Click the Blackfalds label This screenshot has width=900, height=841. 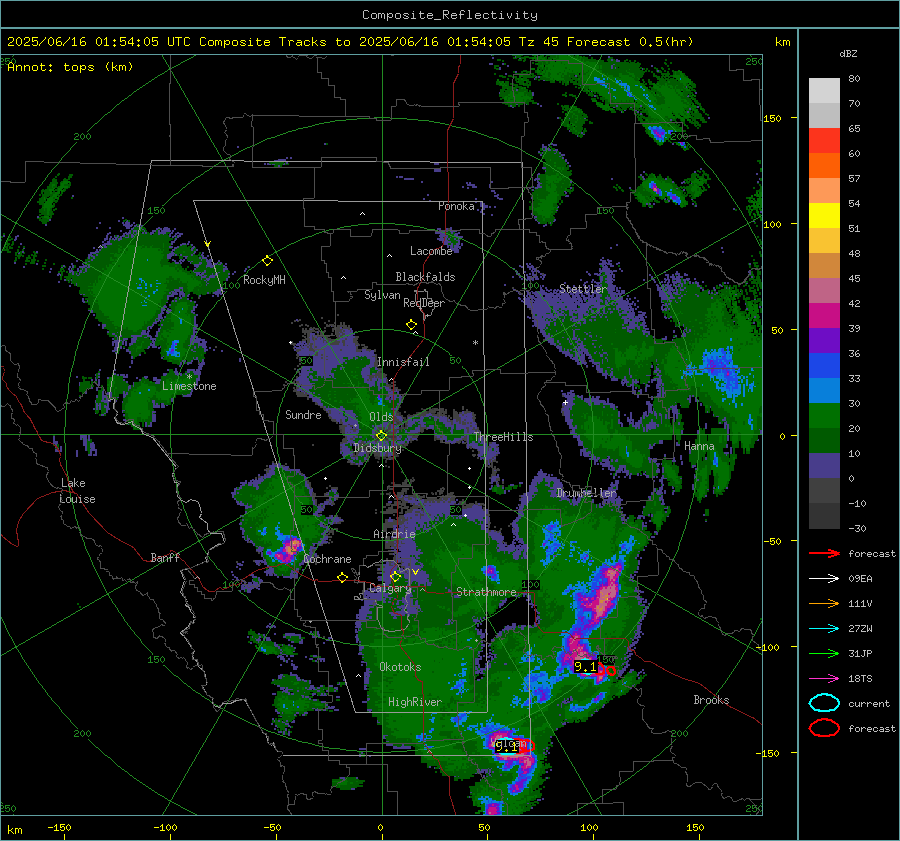click(425, 277)
